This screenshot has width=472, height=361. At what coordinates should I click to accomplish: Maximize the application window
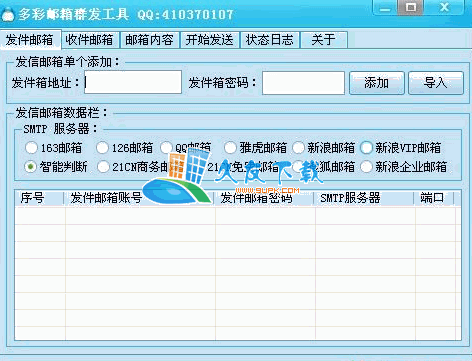(x=411, y=7)
